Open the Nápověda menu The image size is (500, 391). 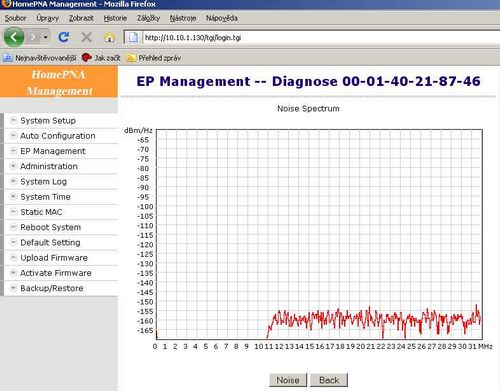(x=222, y=18)
